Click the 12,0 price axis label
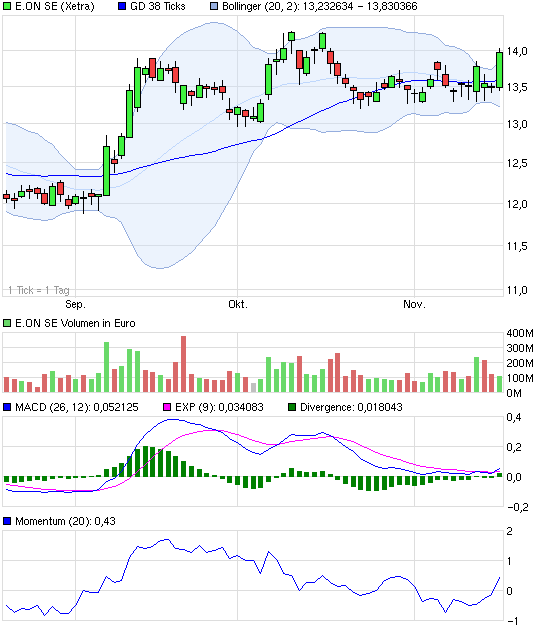Image resolution: width=545 pixels, height=629 pixels. [x=517, y=204]
